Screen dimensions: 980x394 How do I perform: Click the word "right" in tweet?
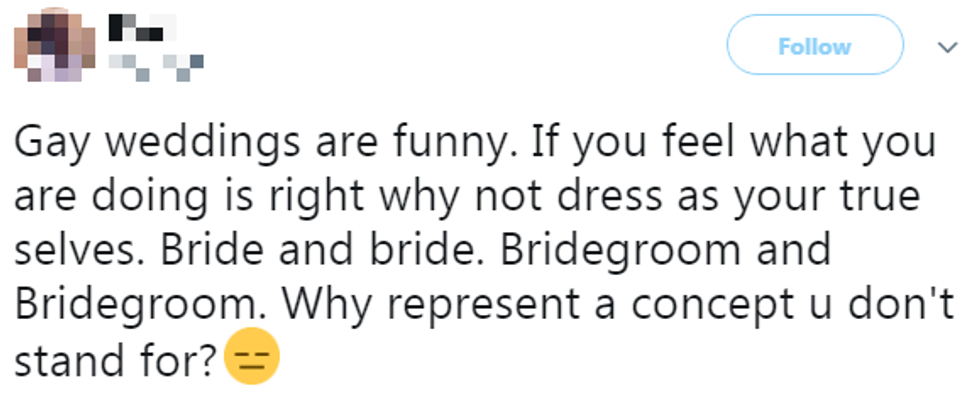(x=317, y=197)
